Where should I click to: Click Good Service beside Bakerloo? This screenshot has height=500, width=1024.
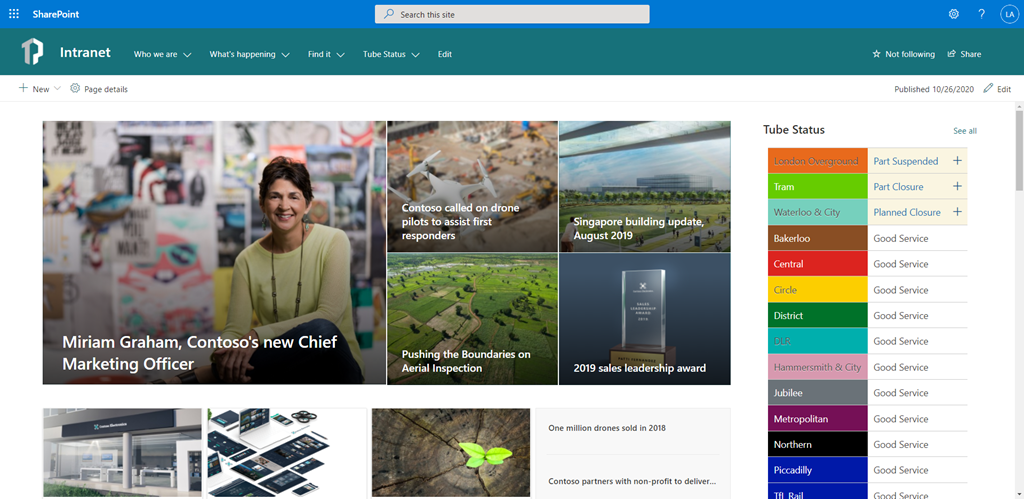tap(901, 238)
